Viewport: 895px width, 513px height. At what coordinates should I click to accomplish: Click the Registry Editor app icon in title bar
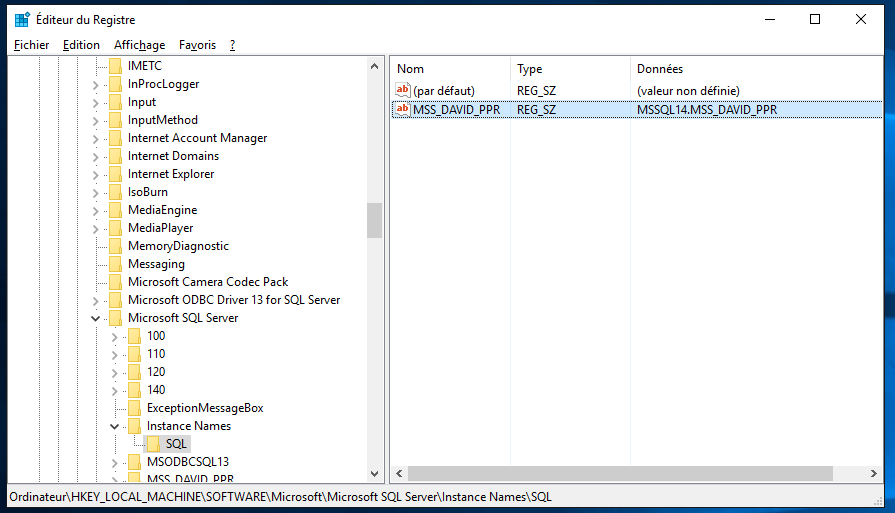(22, 19)
